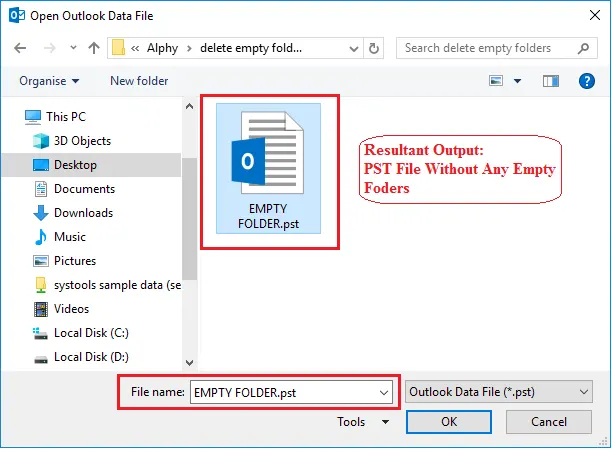Viewport: 612px width, 449px height.
Task: Open Help via the blue question icon
Action: (586, 81)
